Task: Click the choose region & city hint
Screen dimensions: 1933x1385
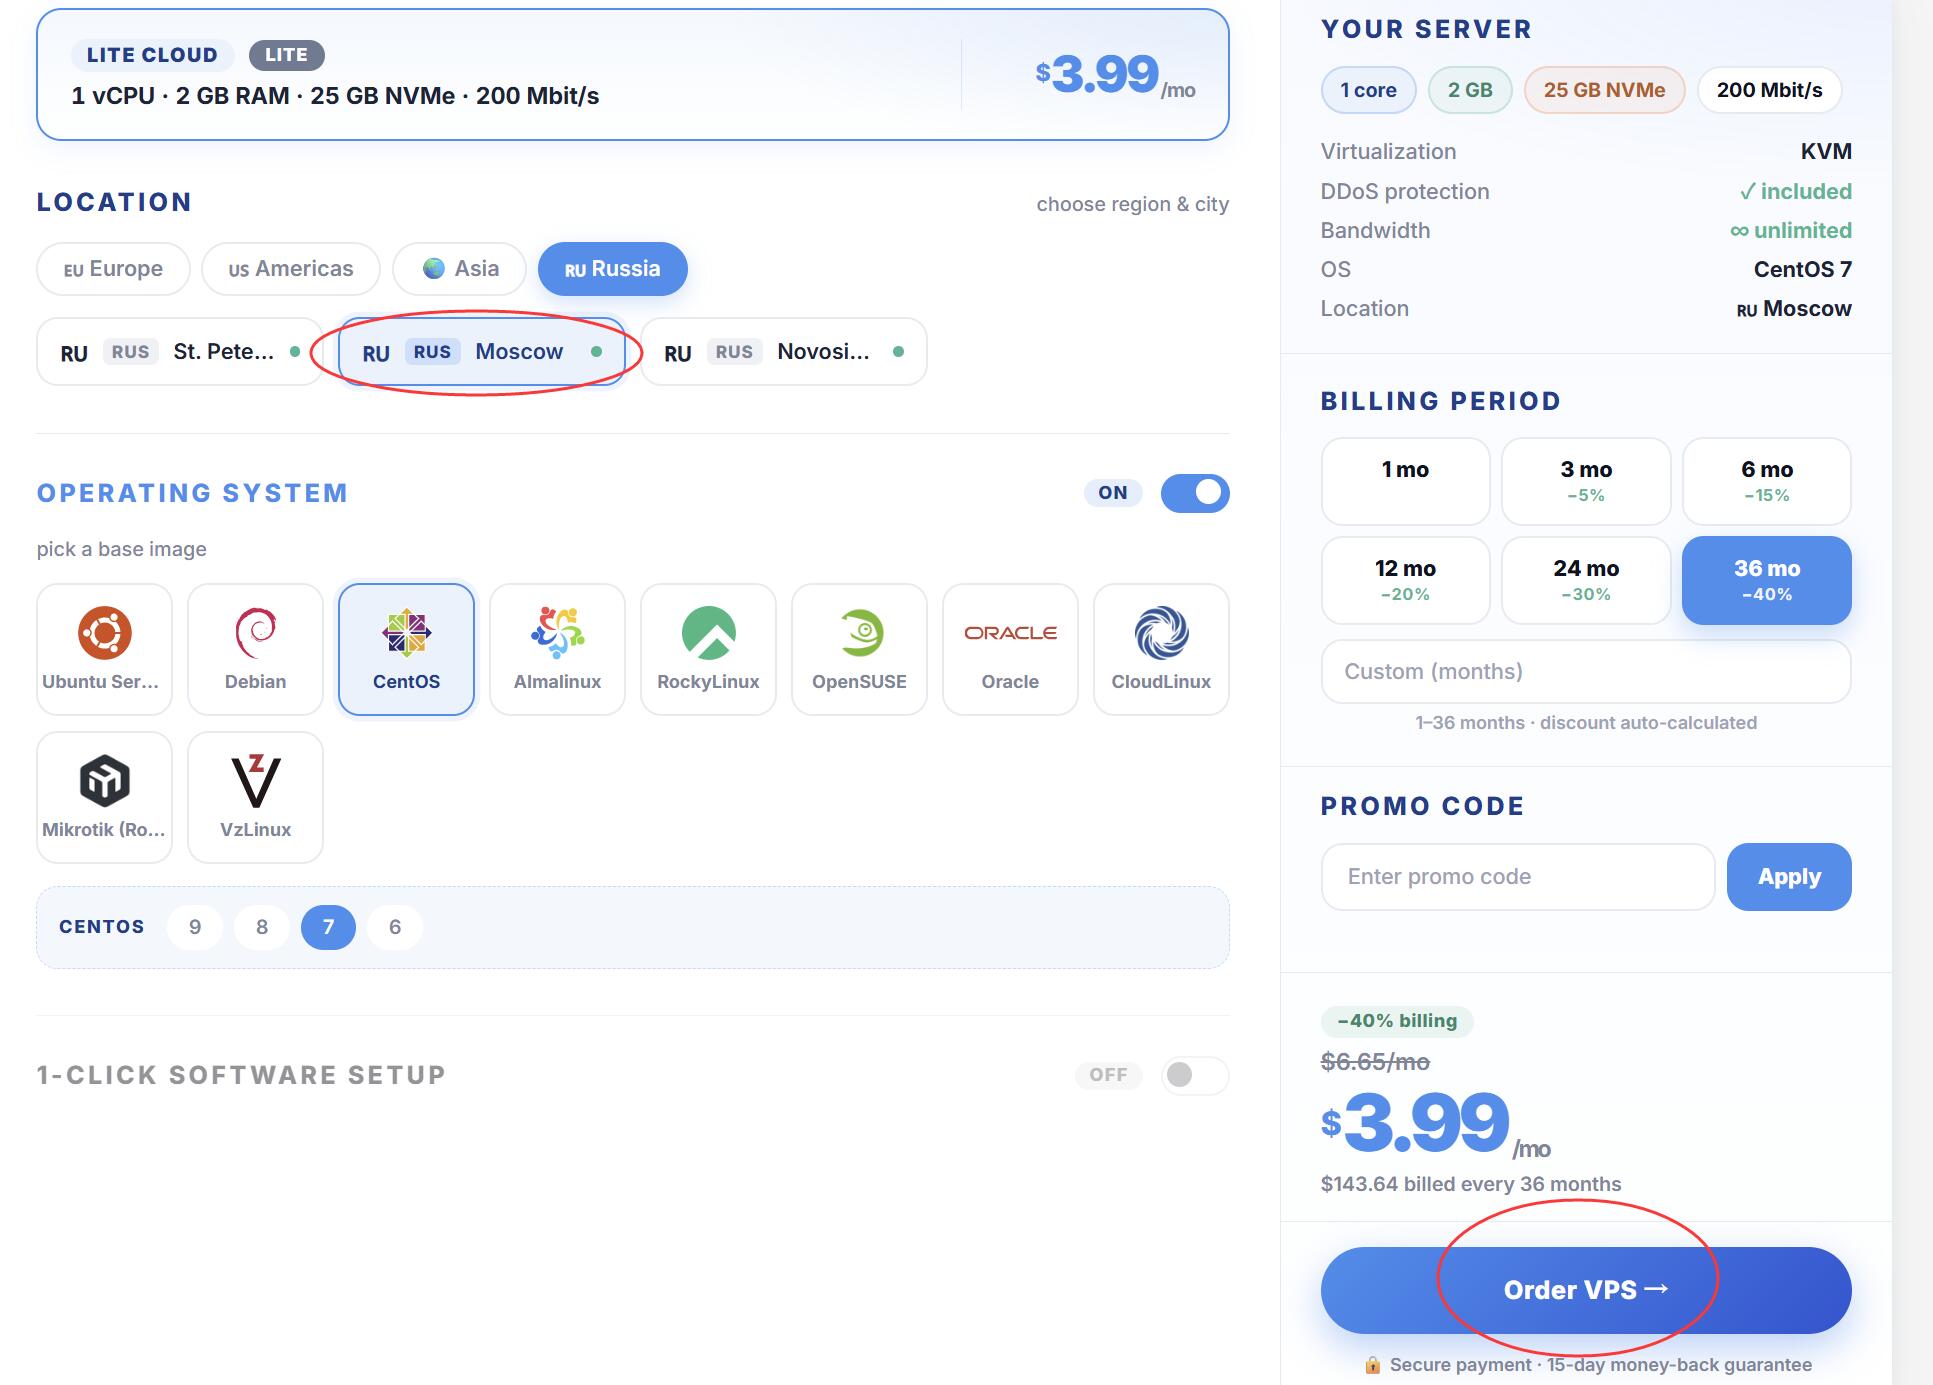Action: (x=1132, y=204)
